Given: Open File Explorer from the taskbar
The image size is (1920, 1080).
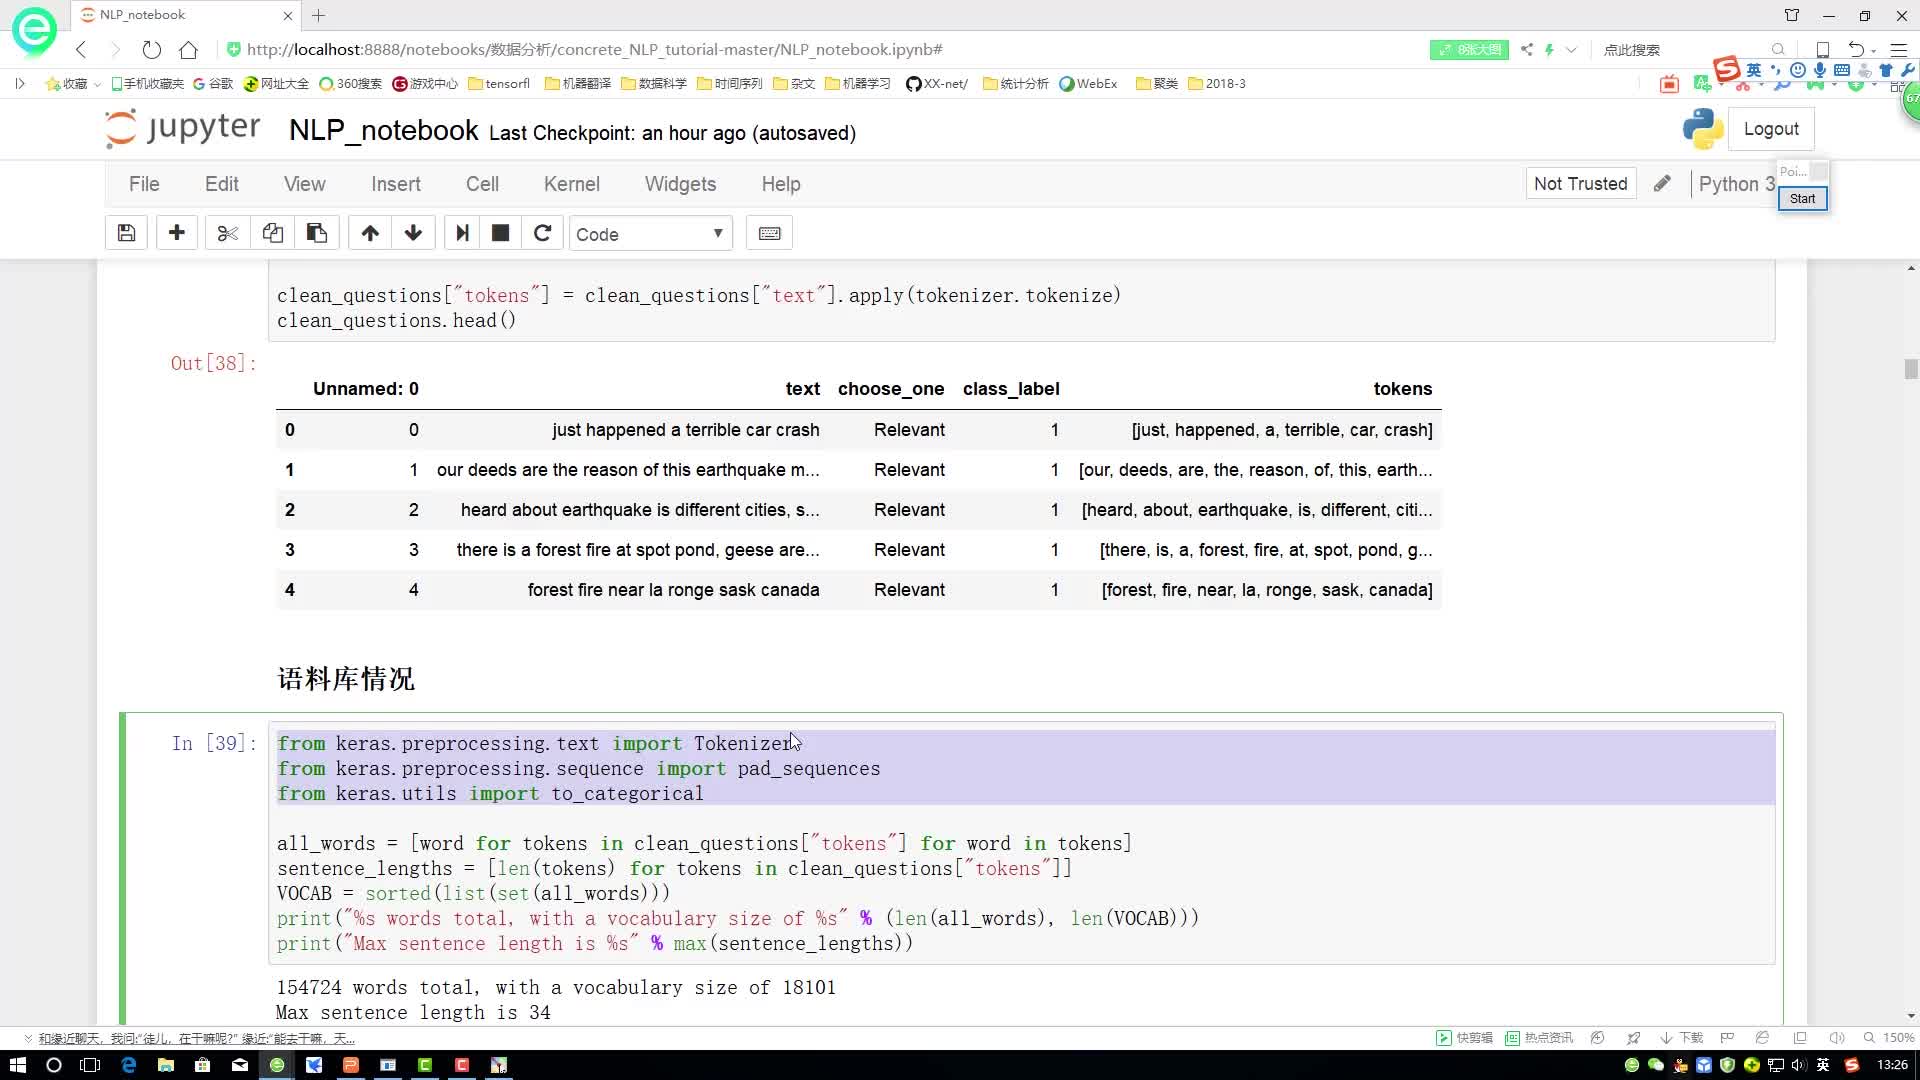Looking at the screenshot, I should pos(165,1065).
